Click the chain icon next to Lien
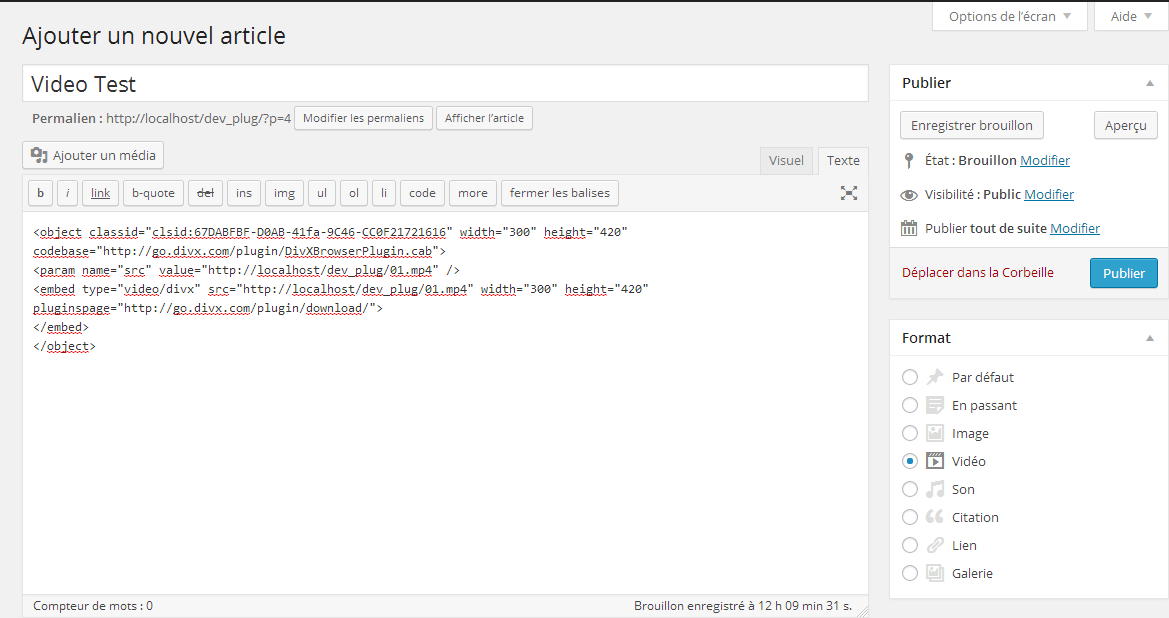 (x=935, y=545)
